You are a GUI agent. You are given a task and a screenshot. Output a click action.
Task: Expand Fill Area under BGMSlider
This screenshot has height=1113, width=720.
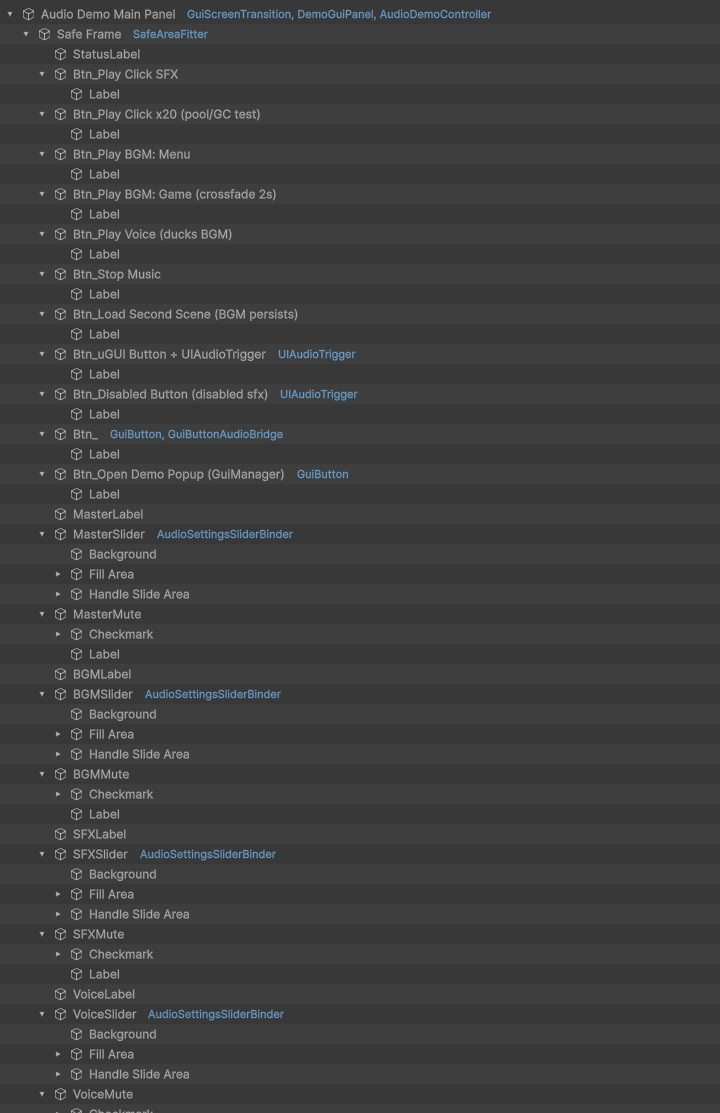coord(58,734)
